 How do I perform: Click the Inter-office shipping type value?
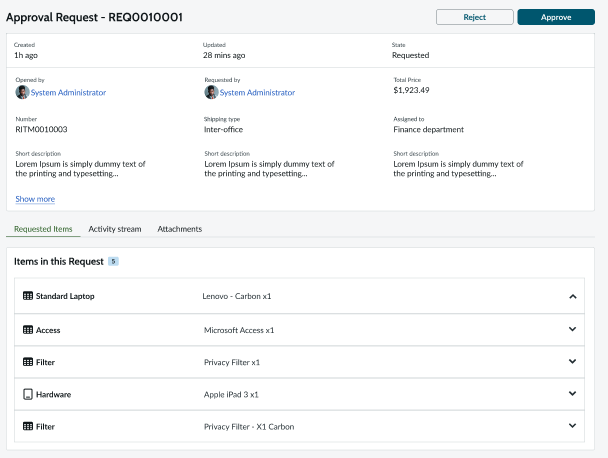point(223,130)
